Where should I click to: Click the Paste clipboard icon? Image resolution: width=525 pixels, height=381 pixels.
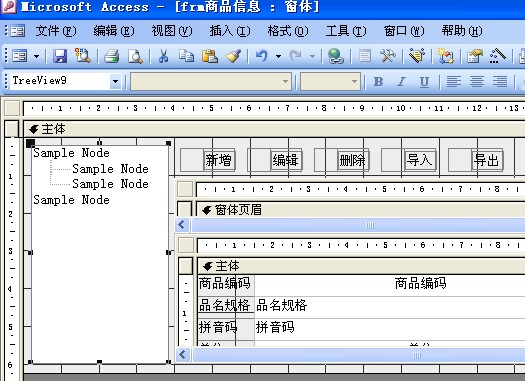pyautogui.click(x=210, y=56)
